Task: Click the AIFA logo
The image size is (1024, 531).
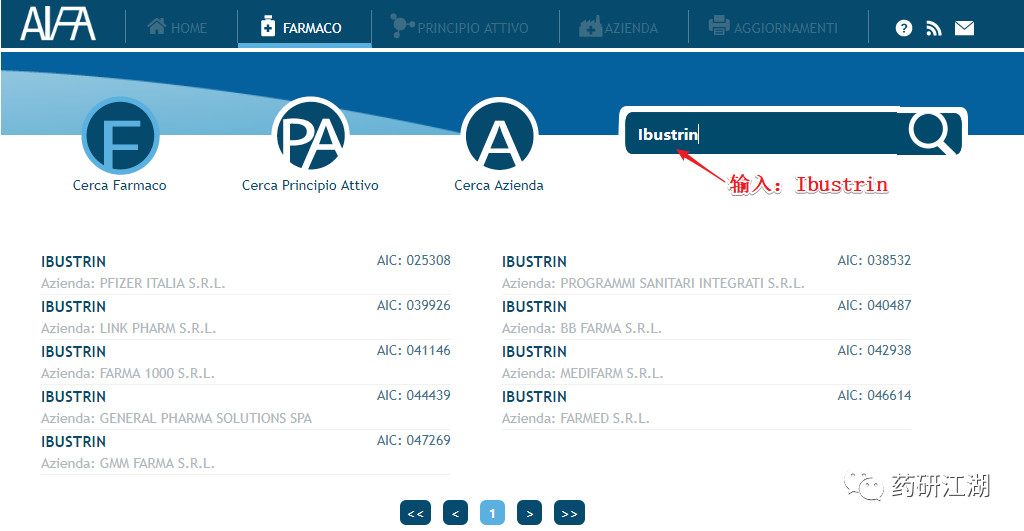Action: [x=58, y=24]
